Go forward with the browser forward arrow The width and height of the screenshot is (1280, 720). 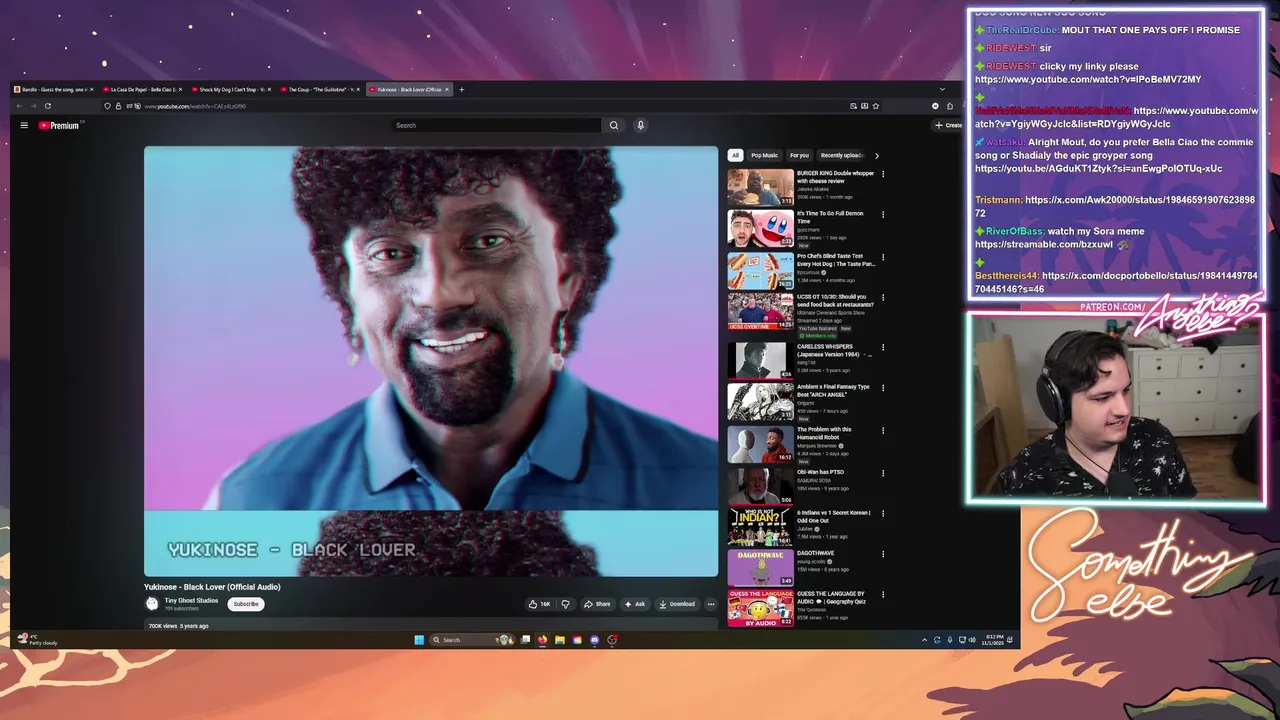tap(33, 106)
